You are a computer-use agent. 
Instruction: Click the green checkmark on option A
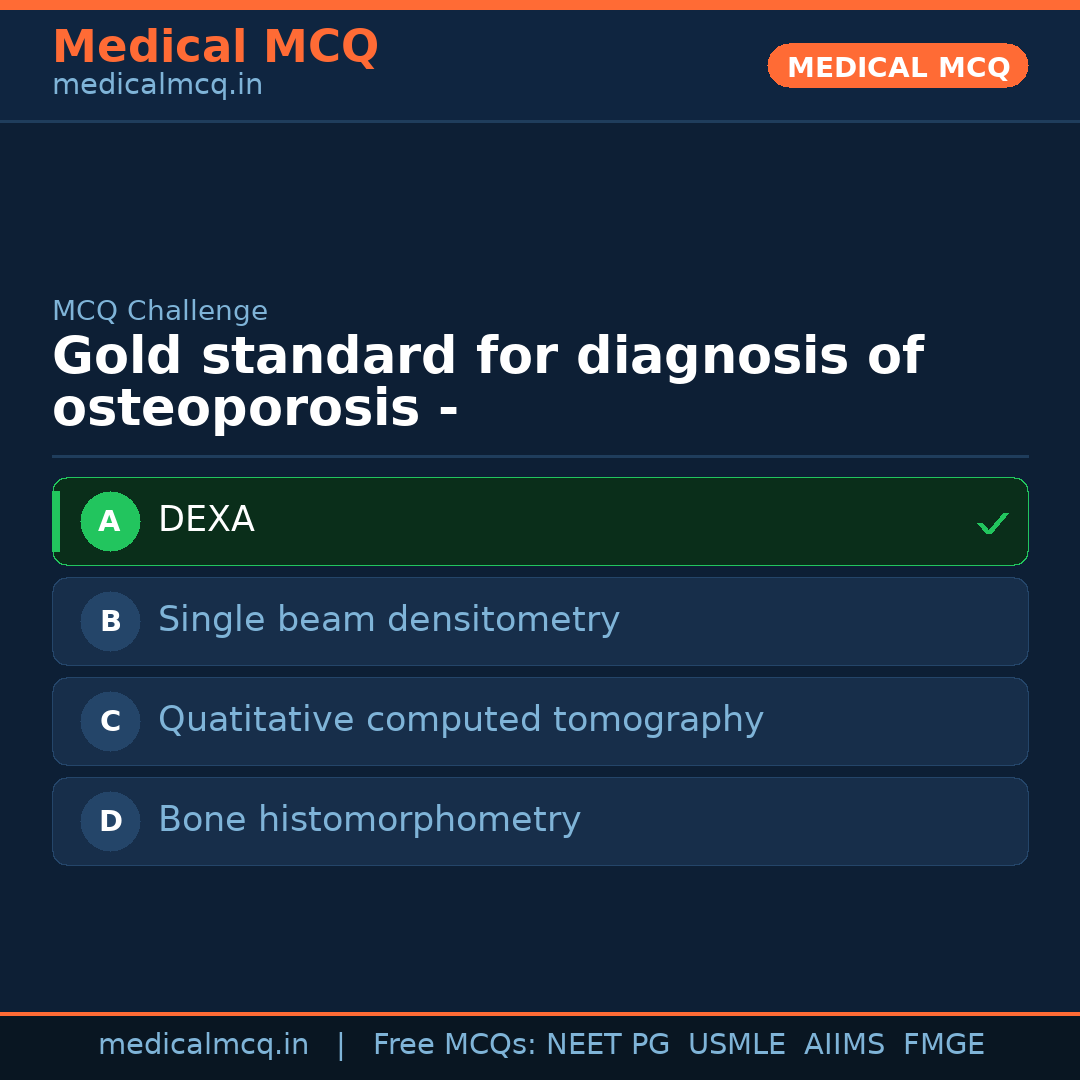tap(992, 521)
